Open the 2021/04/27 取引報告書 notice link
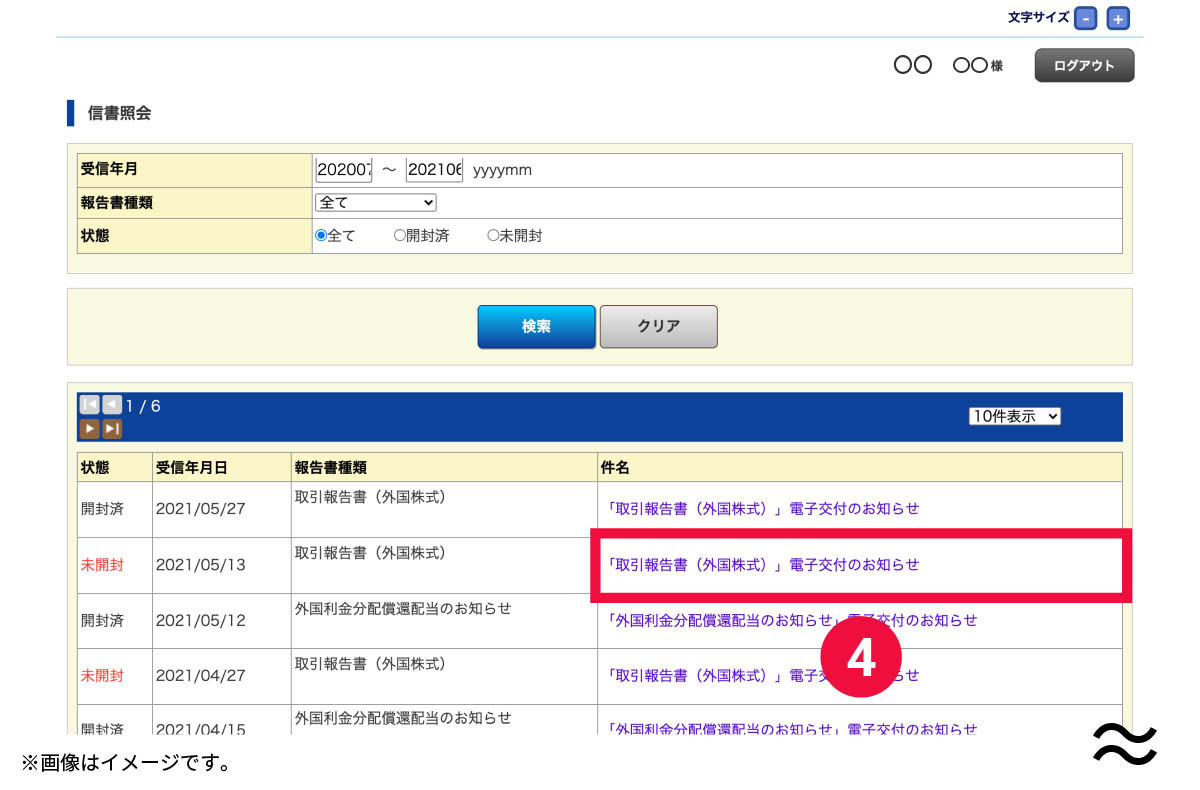The height and width of the screenshot is (790, 1200). click(x=700, y=676)
